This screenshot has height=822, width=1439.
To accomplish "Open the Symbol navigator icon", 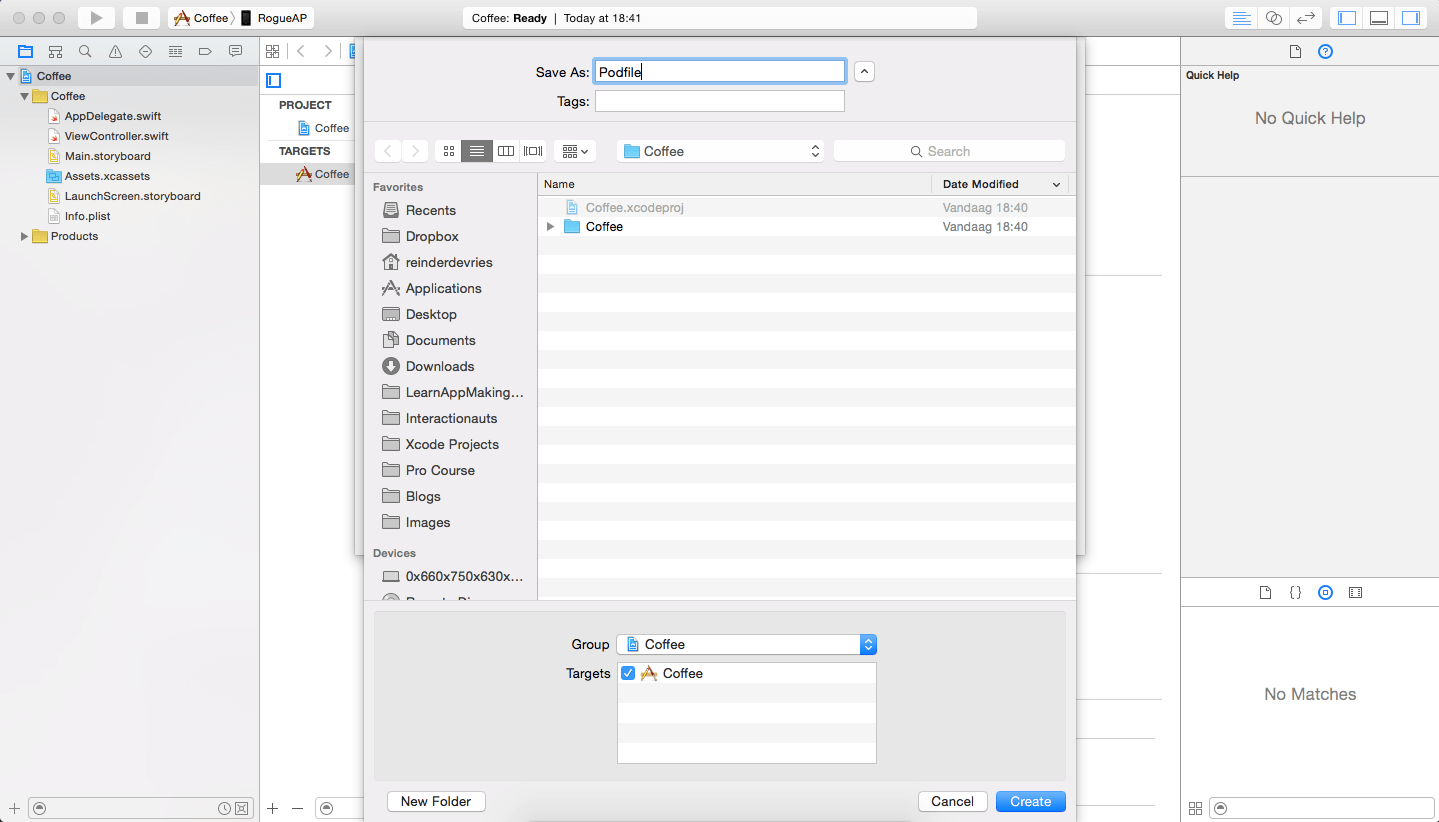I will point(56,51).
